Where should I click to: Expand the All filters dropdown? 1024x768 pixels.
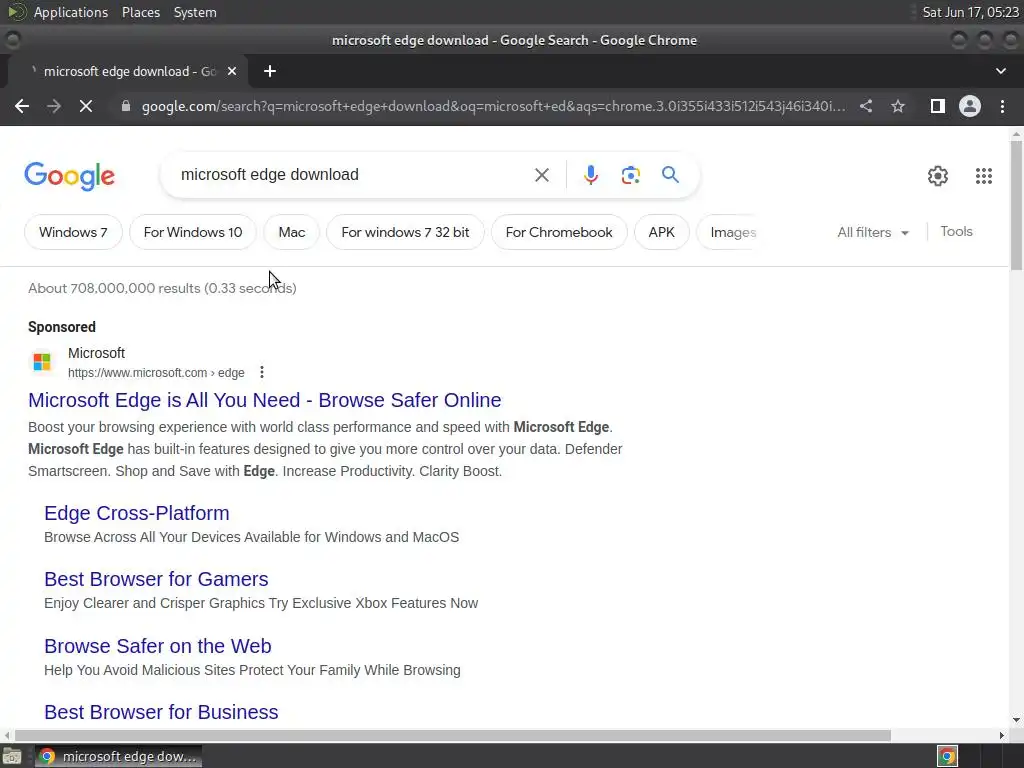(x=872, y=232)
